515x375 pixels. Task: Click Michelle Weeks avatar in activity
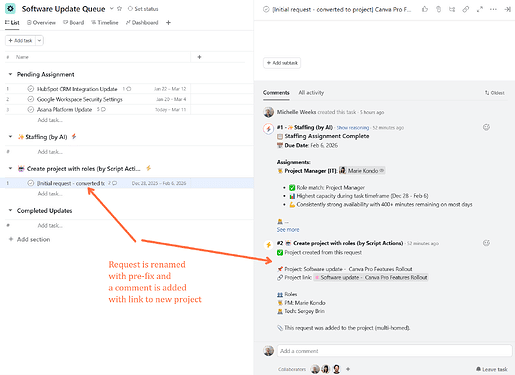pyautogui.click(x=269, y=112)
